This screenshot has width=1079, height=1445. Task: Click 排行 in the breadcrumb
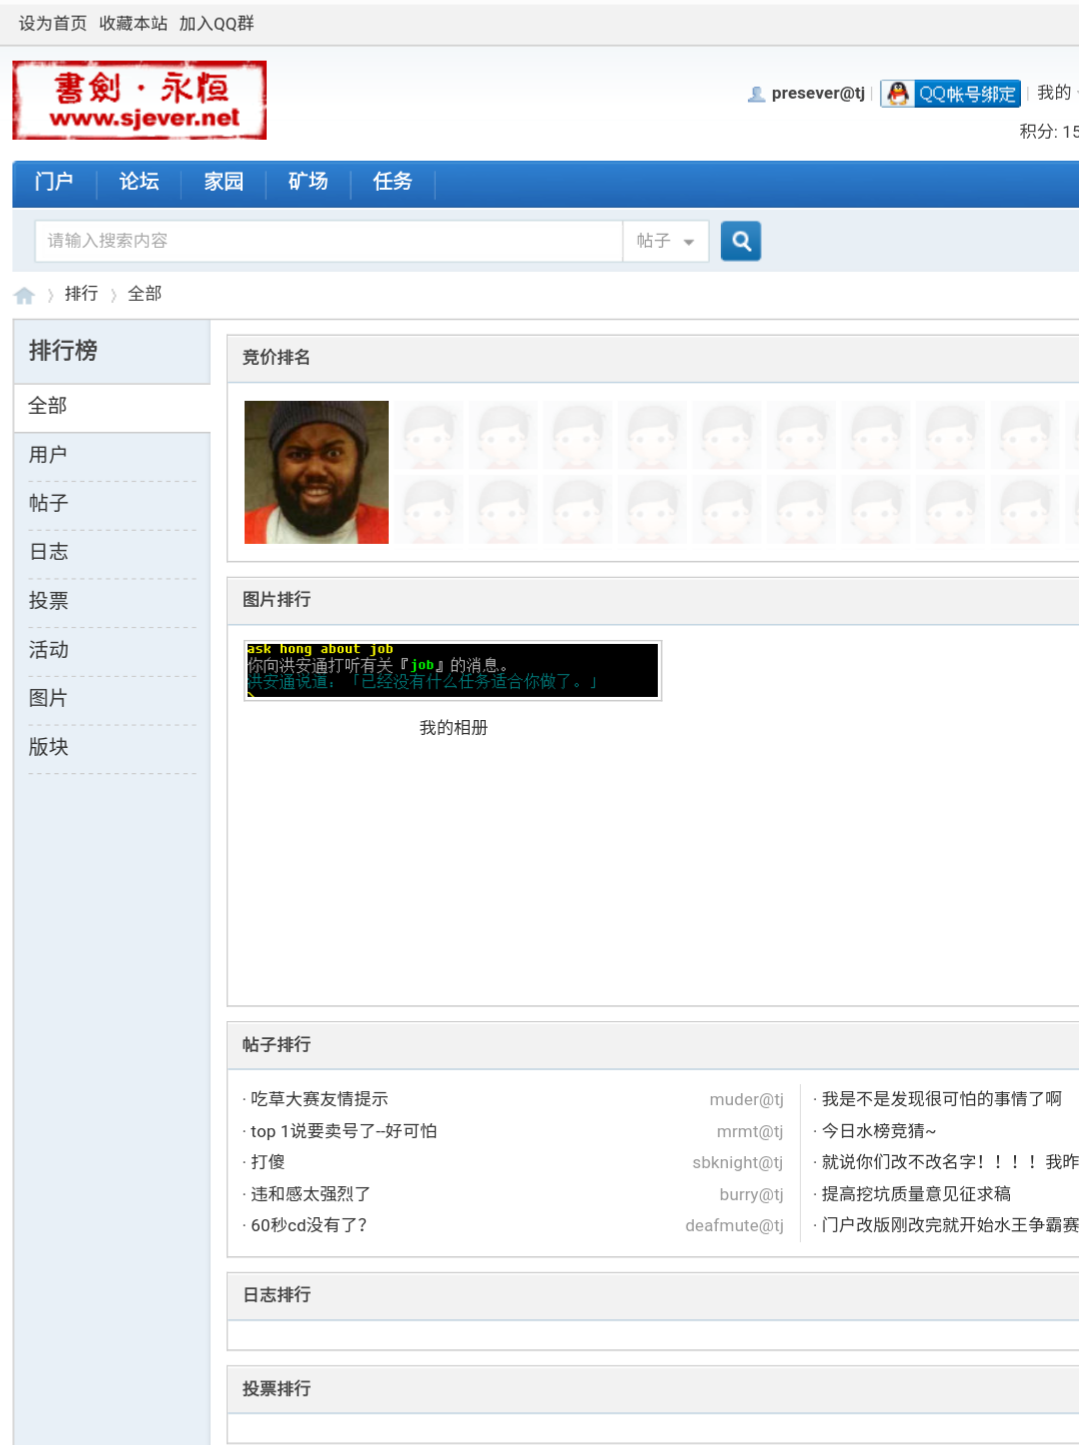pyautogui.click(x=81, y=294)
